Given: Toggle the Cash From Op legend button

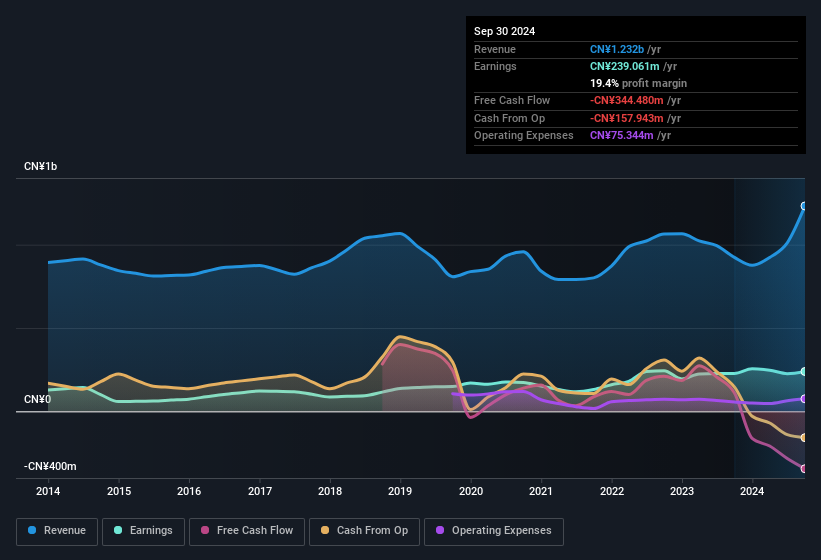Looking at the screenshot, I should click(364, 531).
